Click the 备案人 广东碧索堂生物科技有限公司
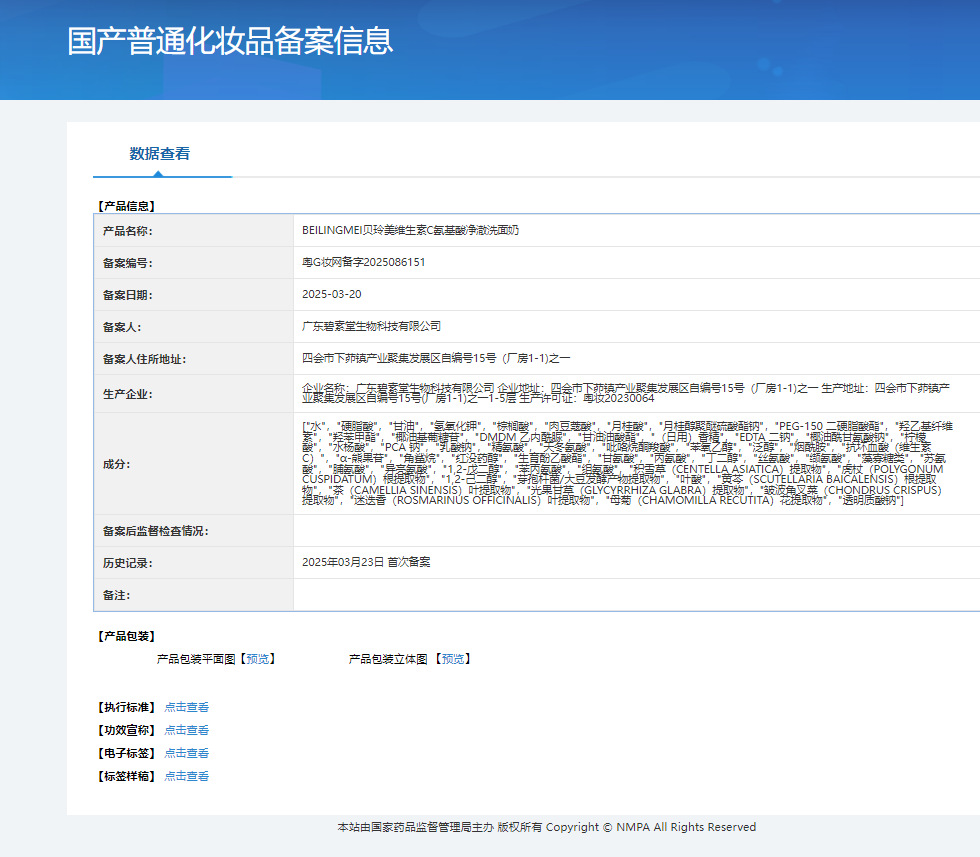980x857 pixels. point(372,326)
